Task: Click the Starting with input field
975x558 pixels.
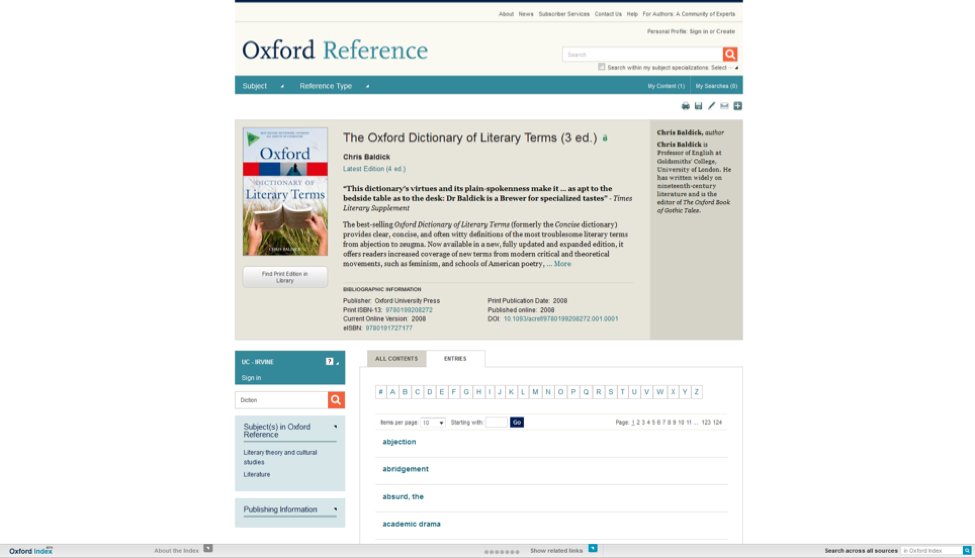Action: coord(496,422)
